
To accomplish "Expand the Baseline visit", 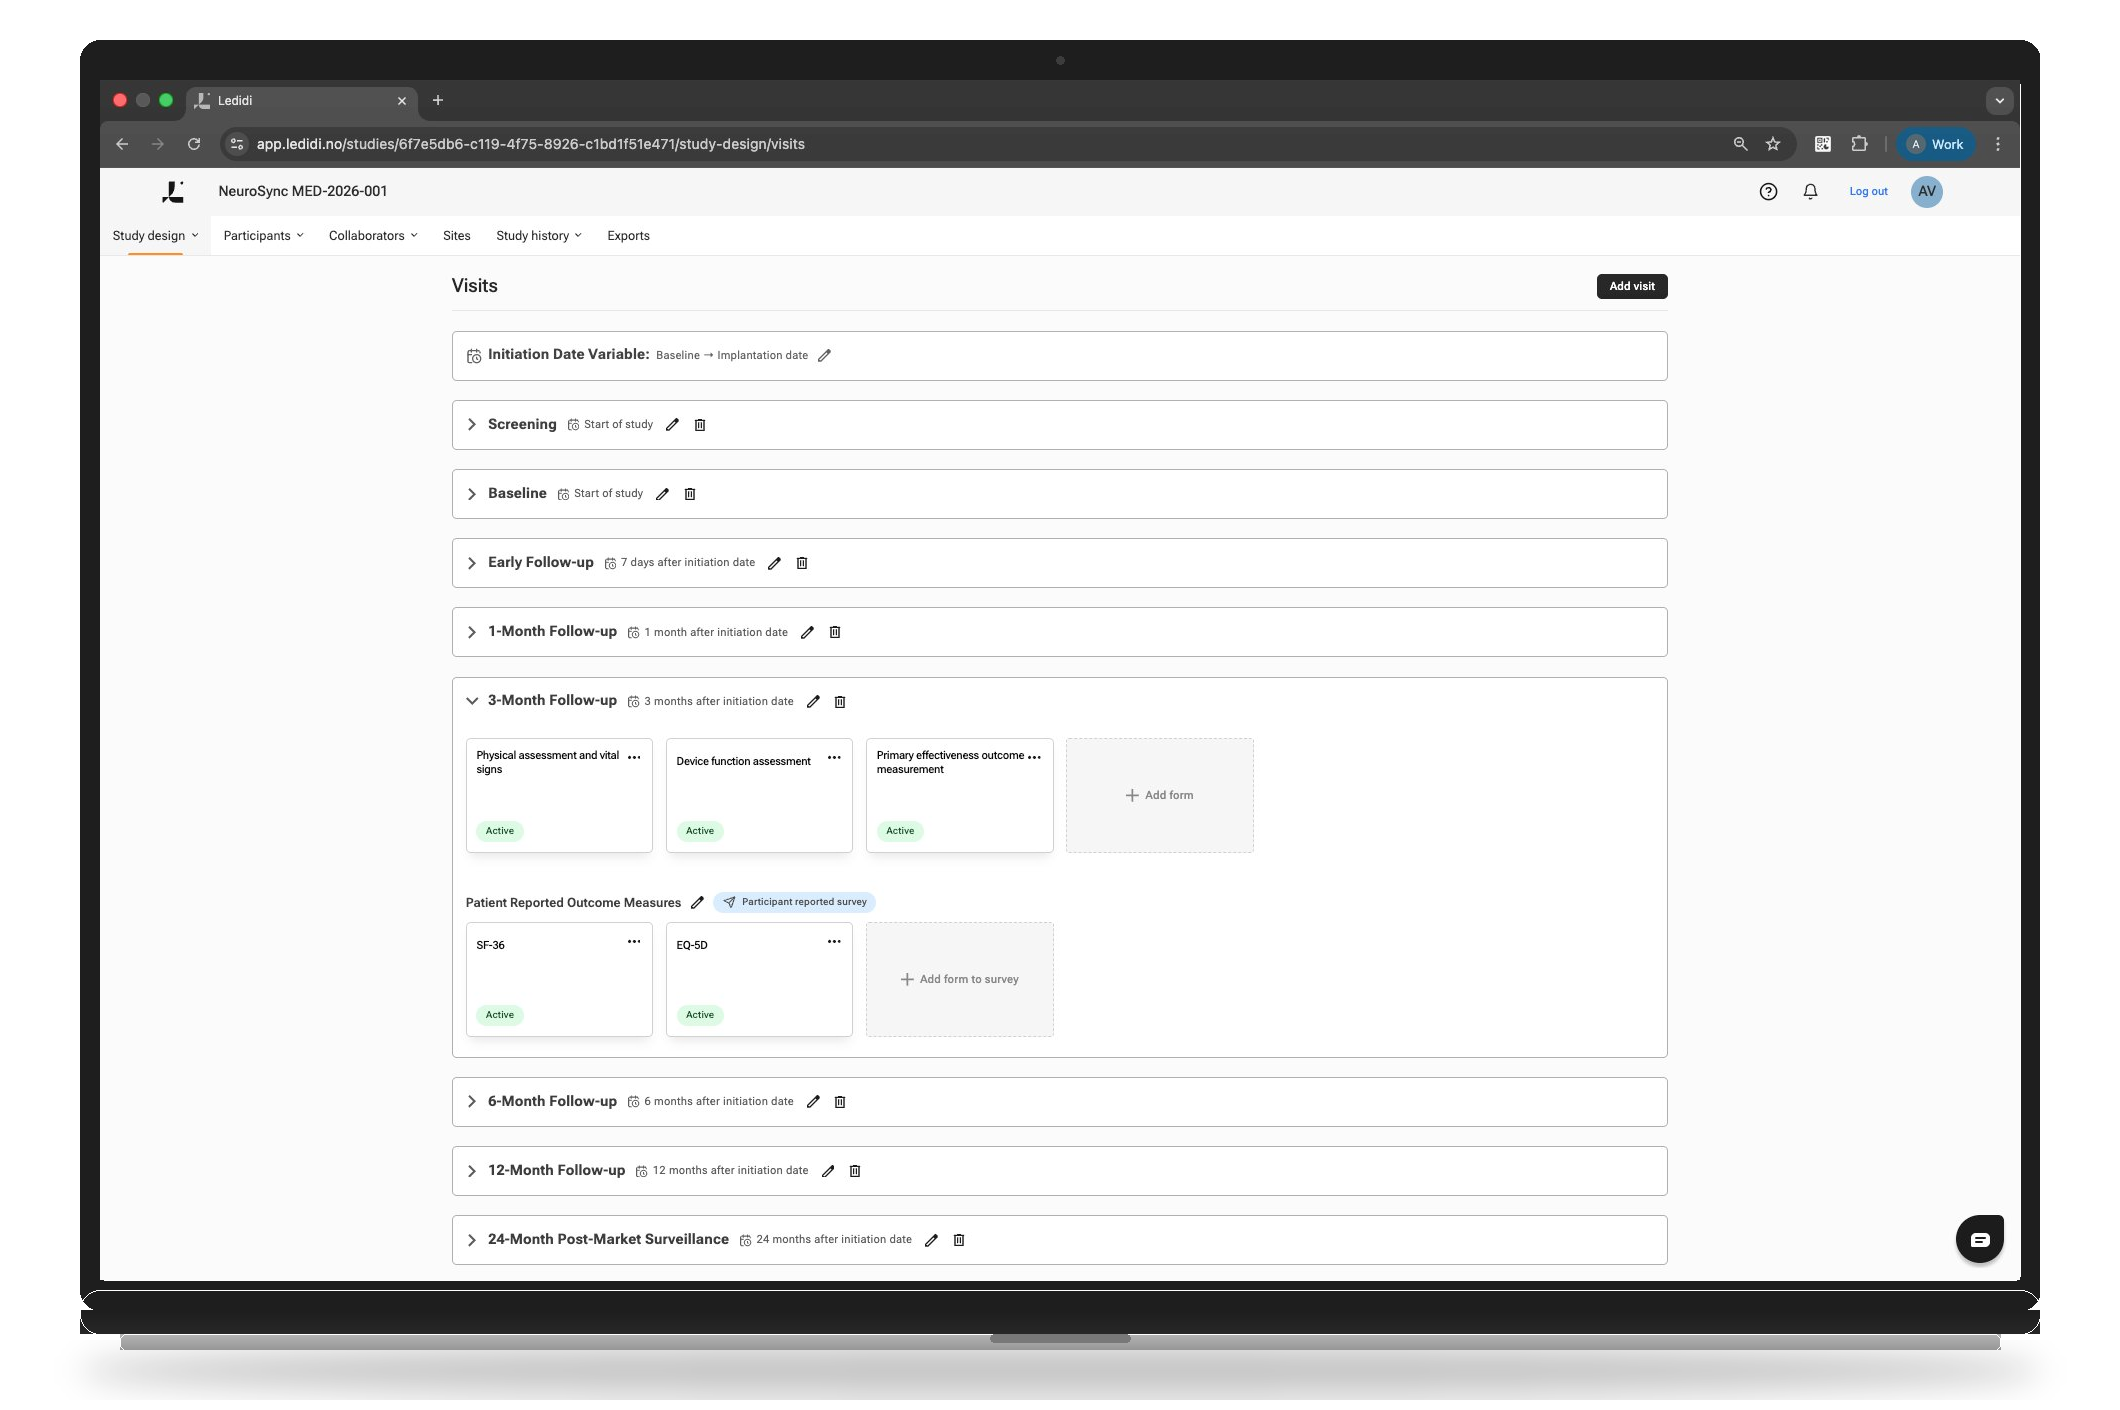I will coord(472,494).
